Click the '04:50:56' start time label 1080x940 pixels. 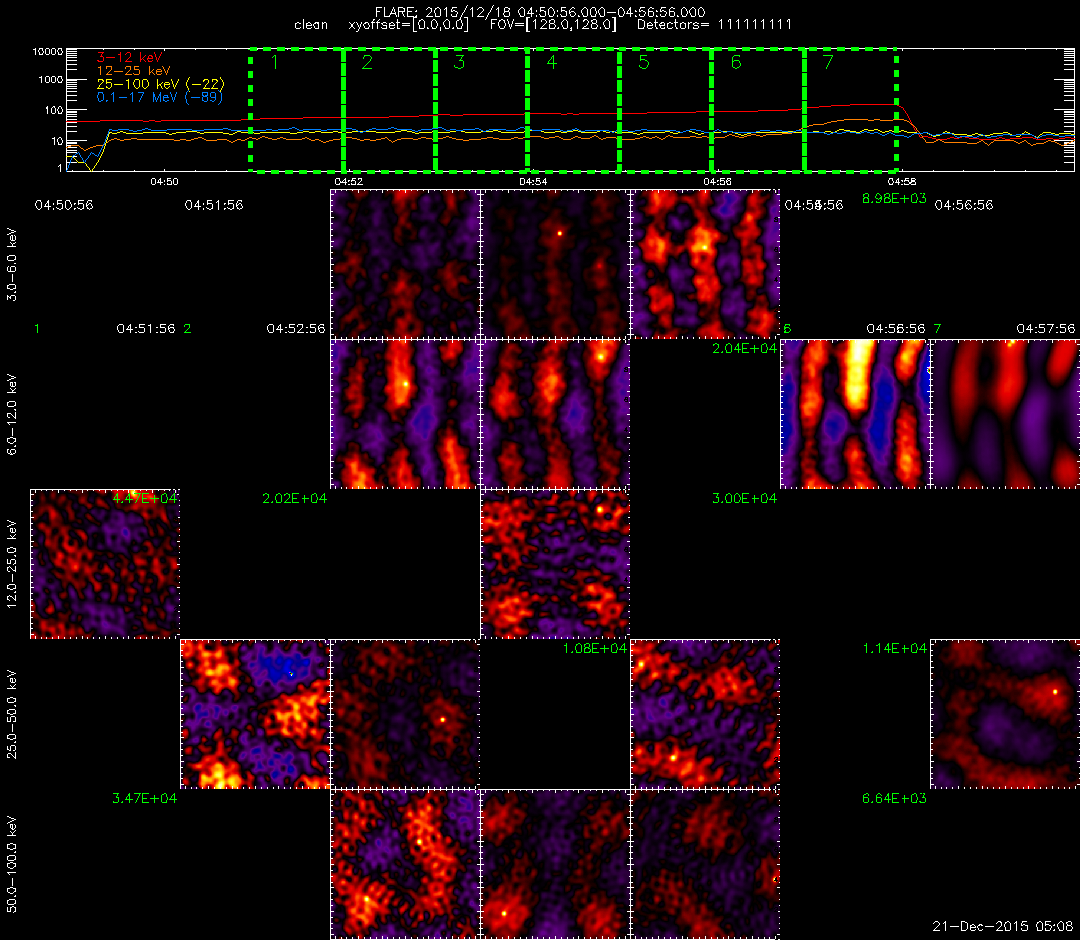63,205
